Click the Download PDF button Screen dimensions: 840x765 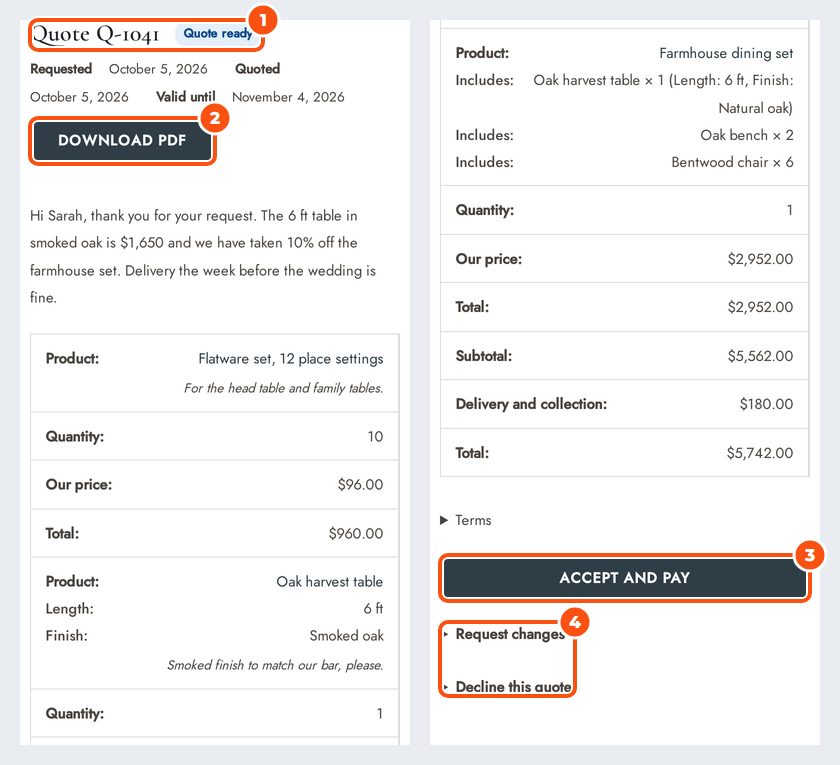coord(123,140)
